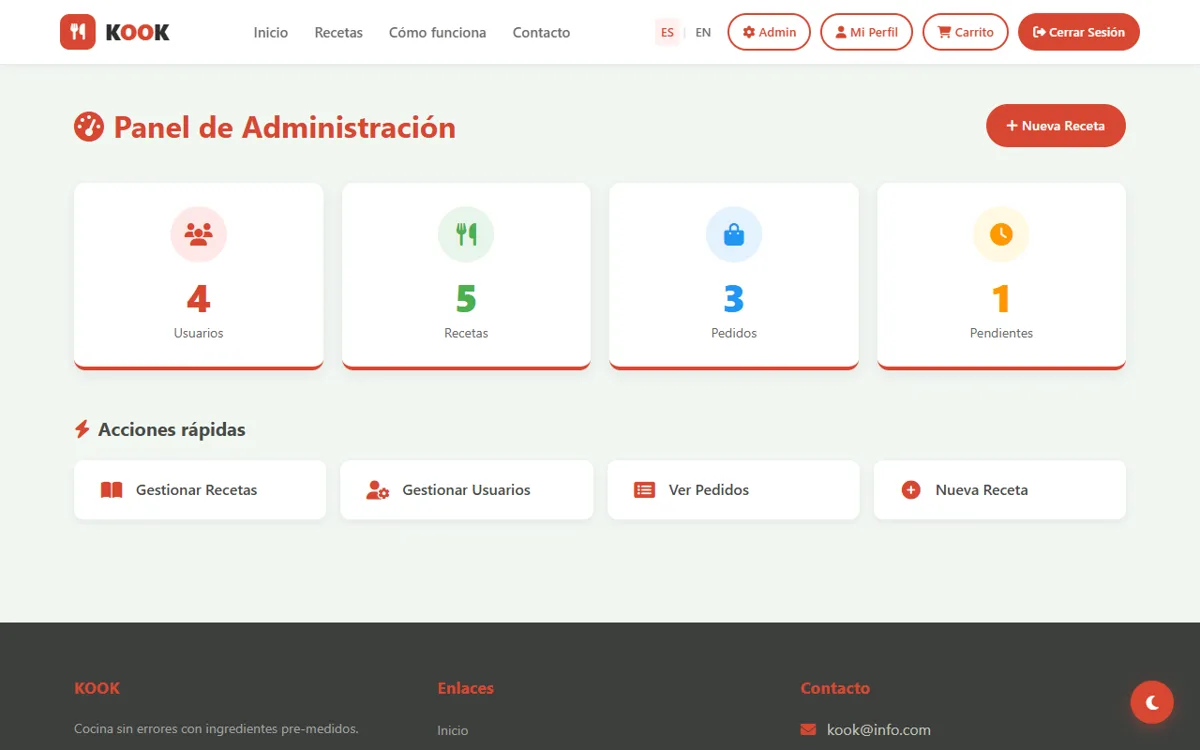Switch language to ES
The height and width of the screenshot is (750, 1200).
(667, 32)
